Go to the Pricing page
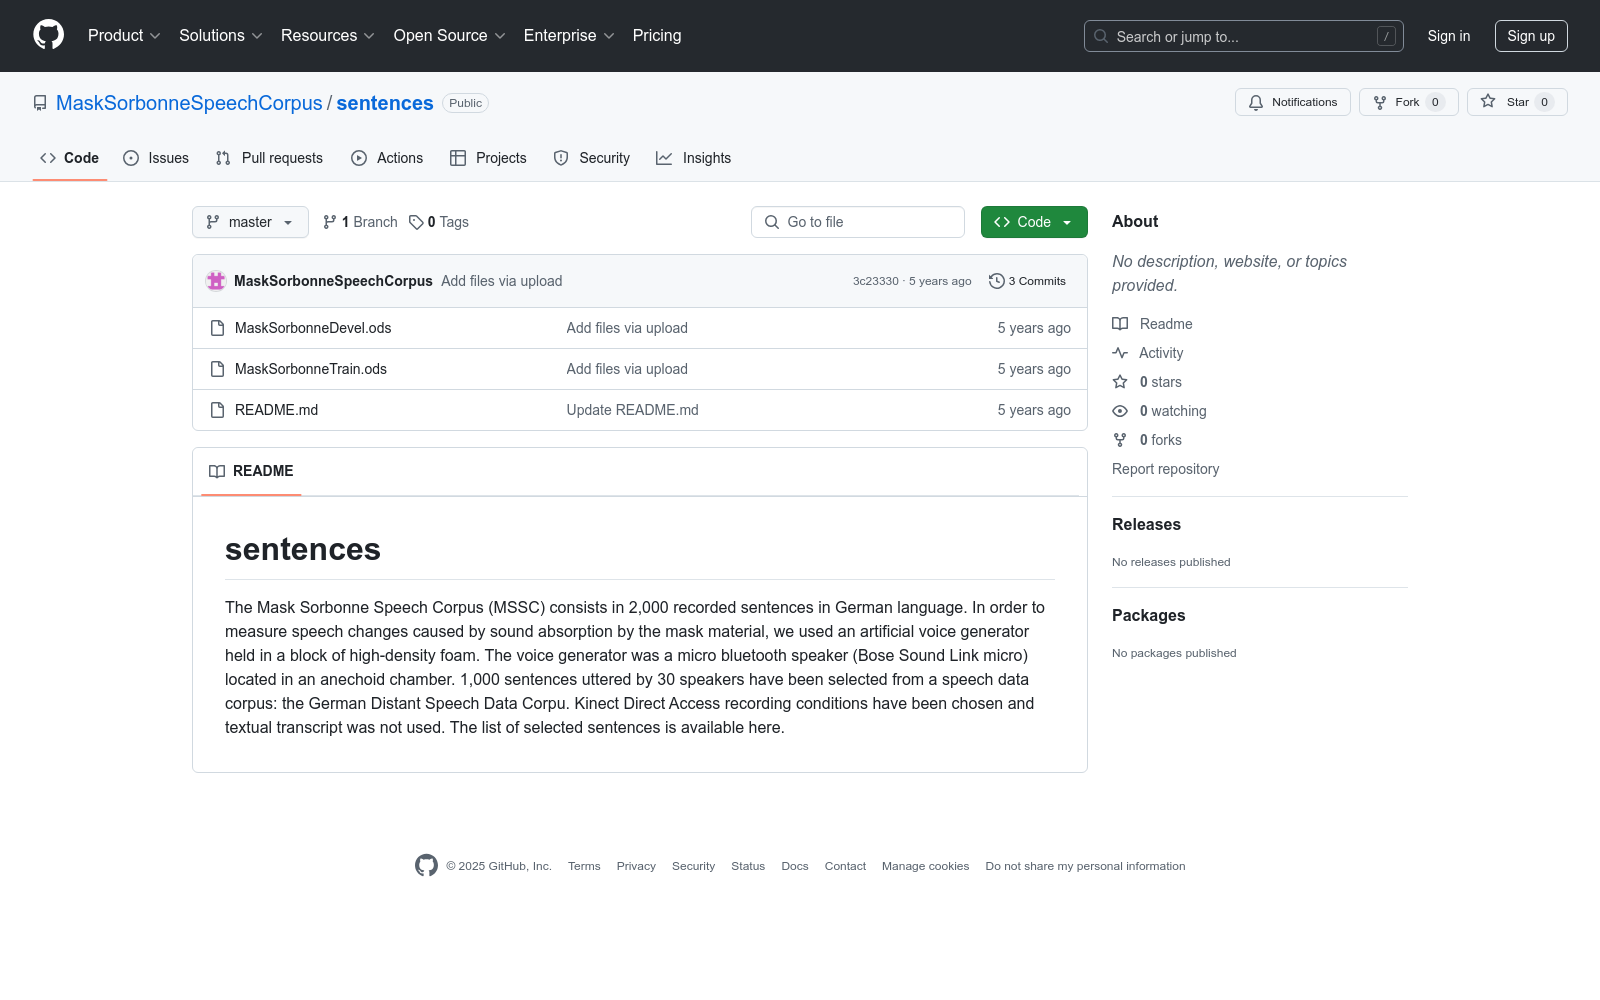Screen dimensions: 1600x1000 click(657, 35)
